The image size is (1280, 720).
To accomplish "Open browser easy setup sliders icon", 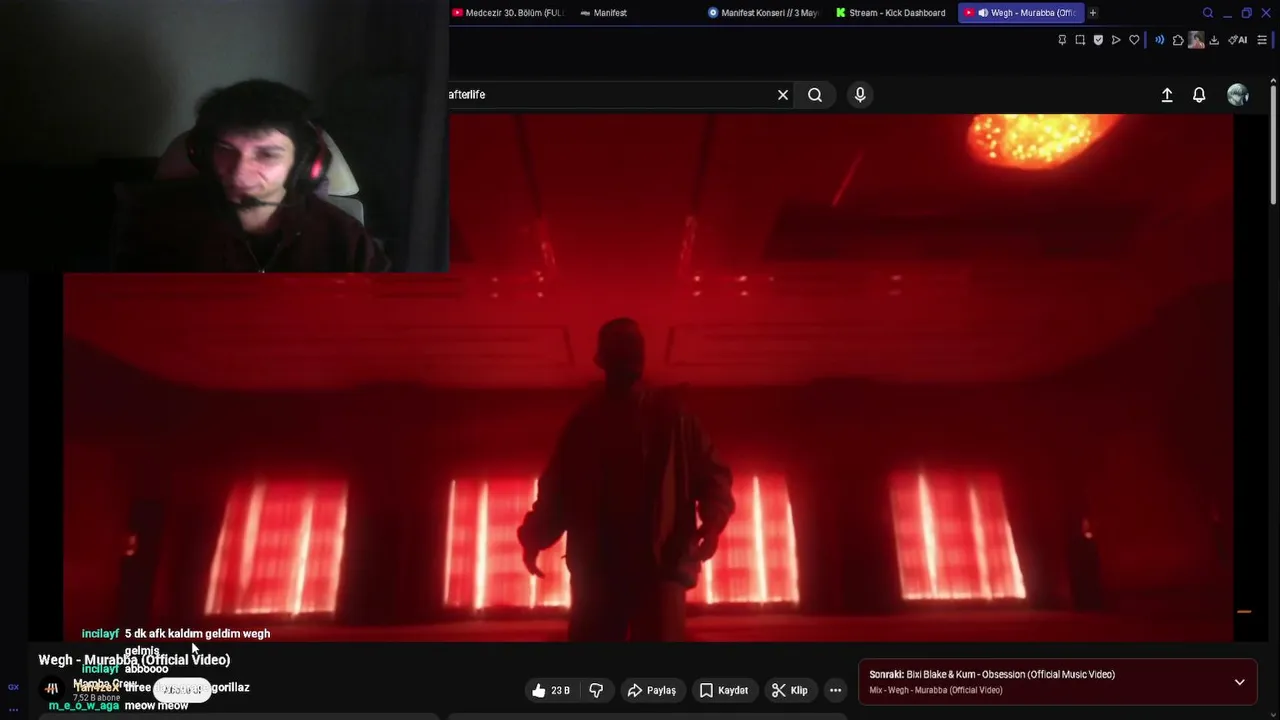I will 1262,40.
